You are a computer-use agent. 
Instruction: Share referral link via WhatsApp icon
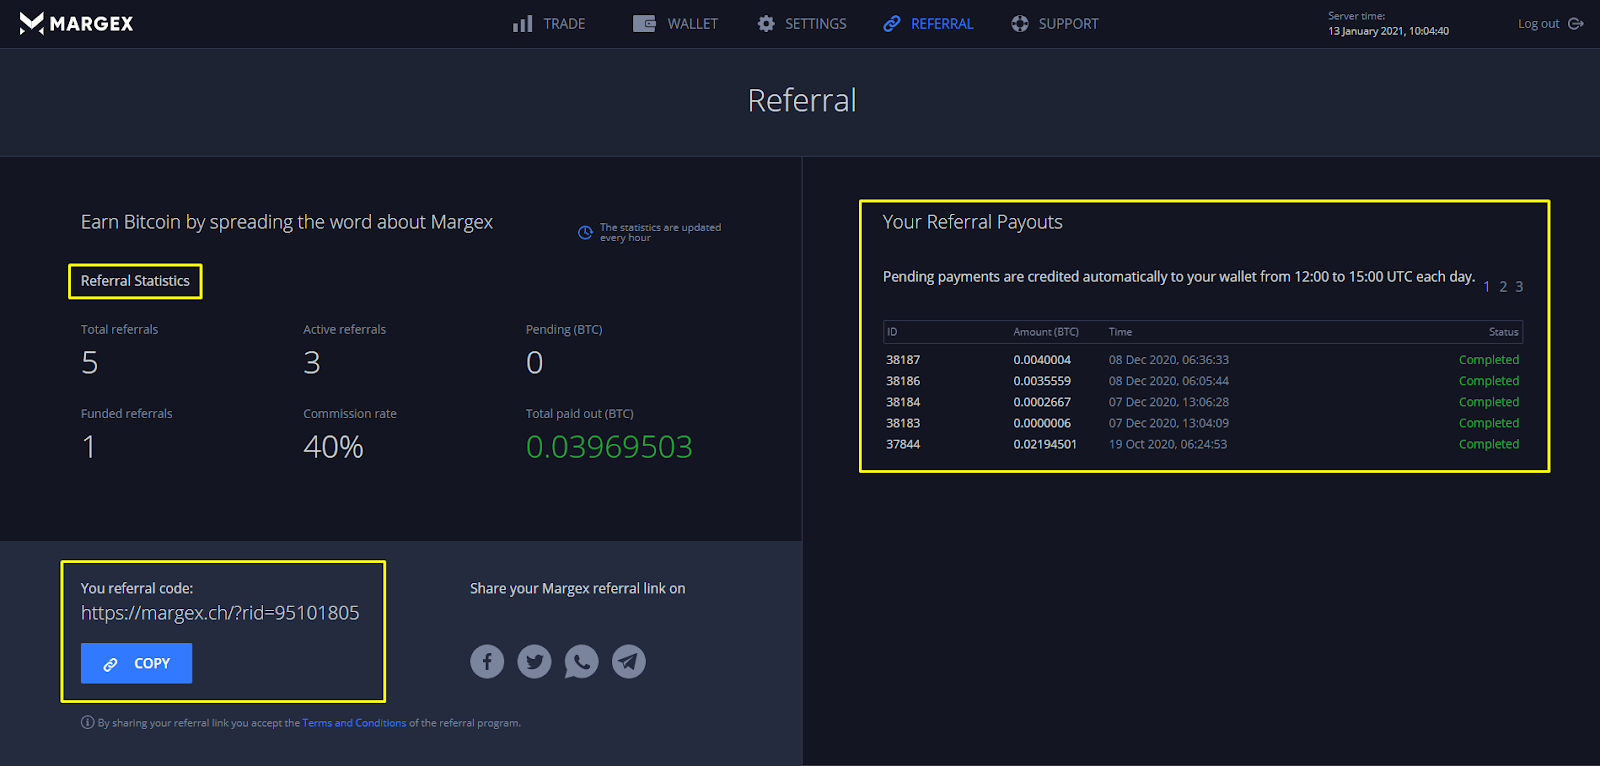click(581, 661)
